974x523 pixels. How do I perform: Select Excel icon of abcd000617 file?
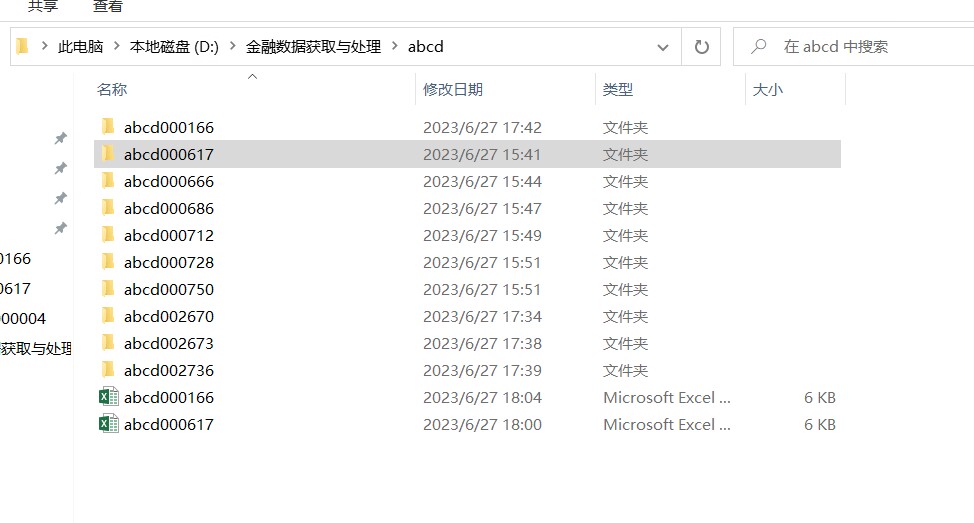pyautogui.click(x=109, y=424)
